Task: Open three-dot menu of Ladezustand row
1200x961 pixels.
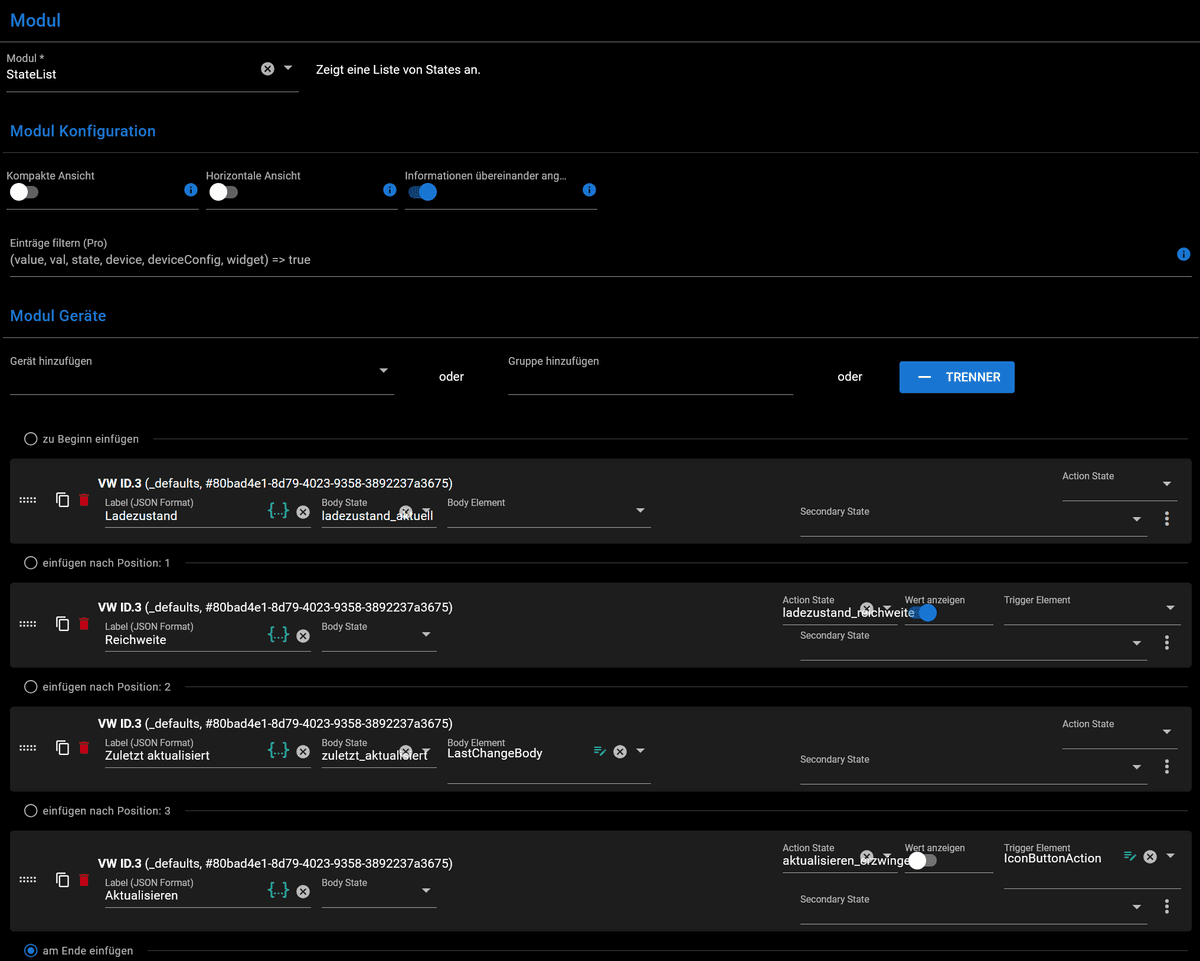Action: [x=1167, y=519]
